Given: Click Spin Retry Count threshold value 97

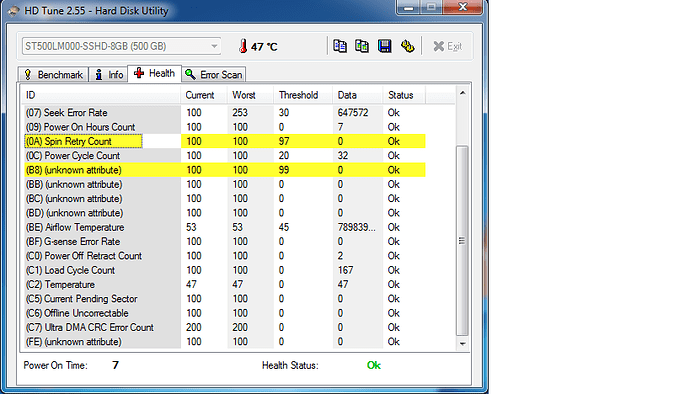Looking at the screenshot, I should pyautogui.click(x=284, y=141).
